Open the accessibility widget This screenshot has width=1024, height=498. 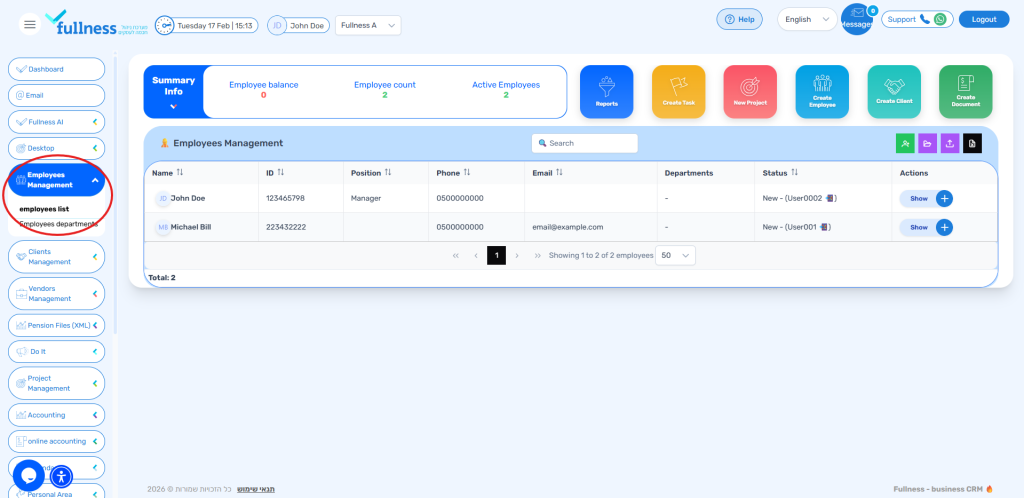tap(61, 476)
